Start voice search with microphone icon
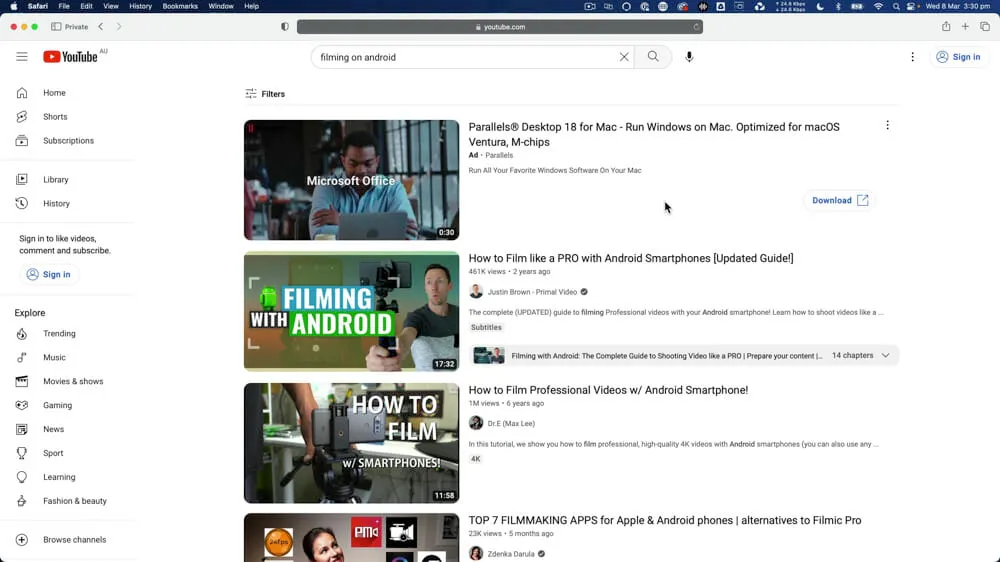Viewport: 1000px width, 562px height. [x=689, y=57]
